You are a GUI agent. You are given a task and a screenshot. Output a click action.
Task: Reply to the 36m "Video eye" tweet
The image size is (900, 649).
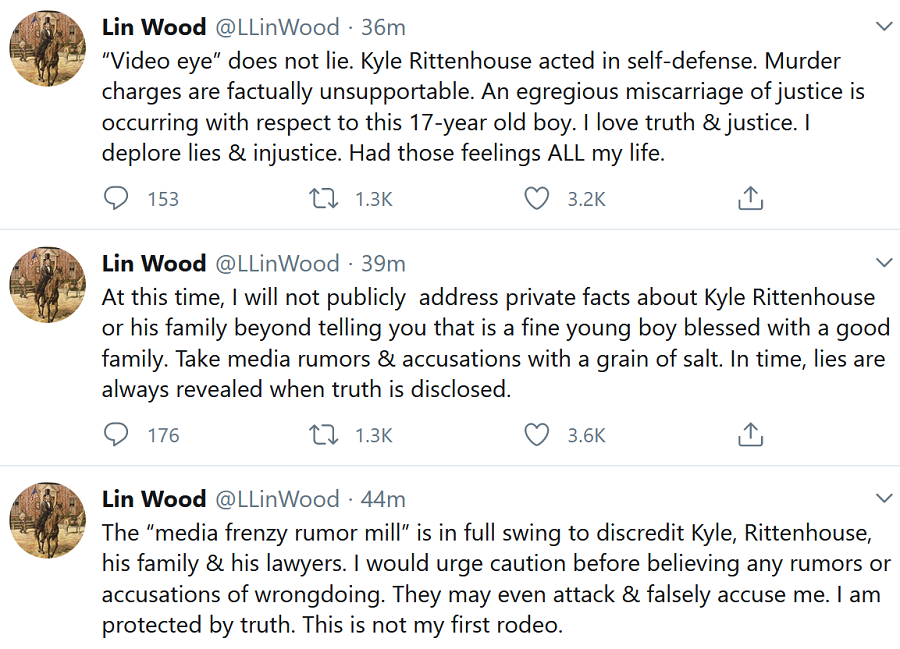116,199
